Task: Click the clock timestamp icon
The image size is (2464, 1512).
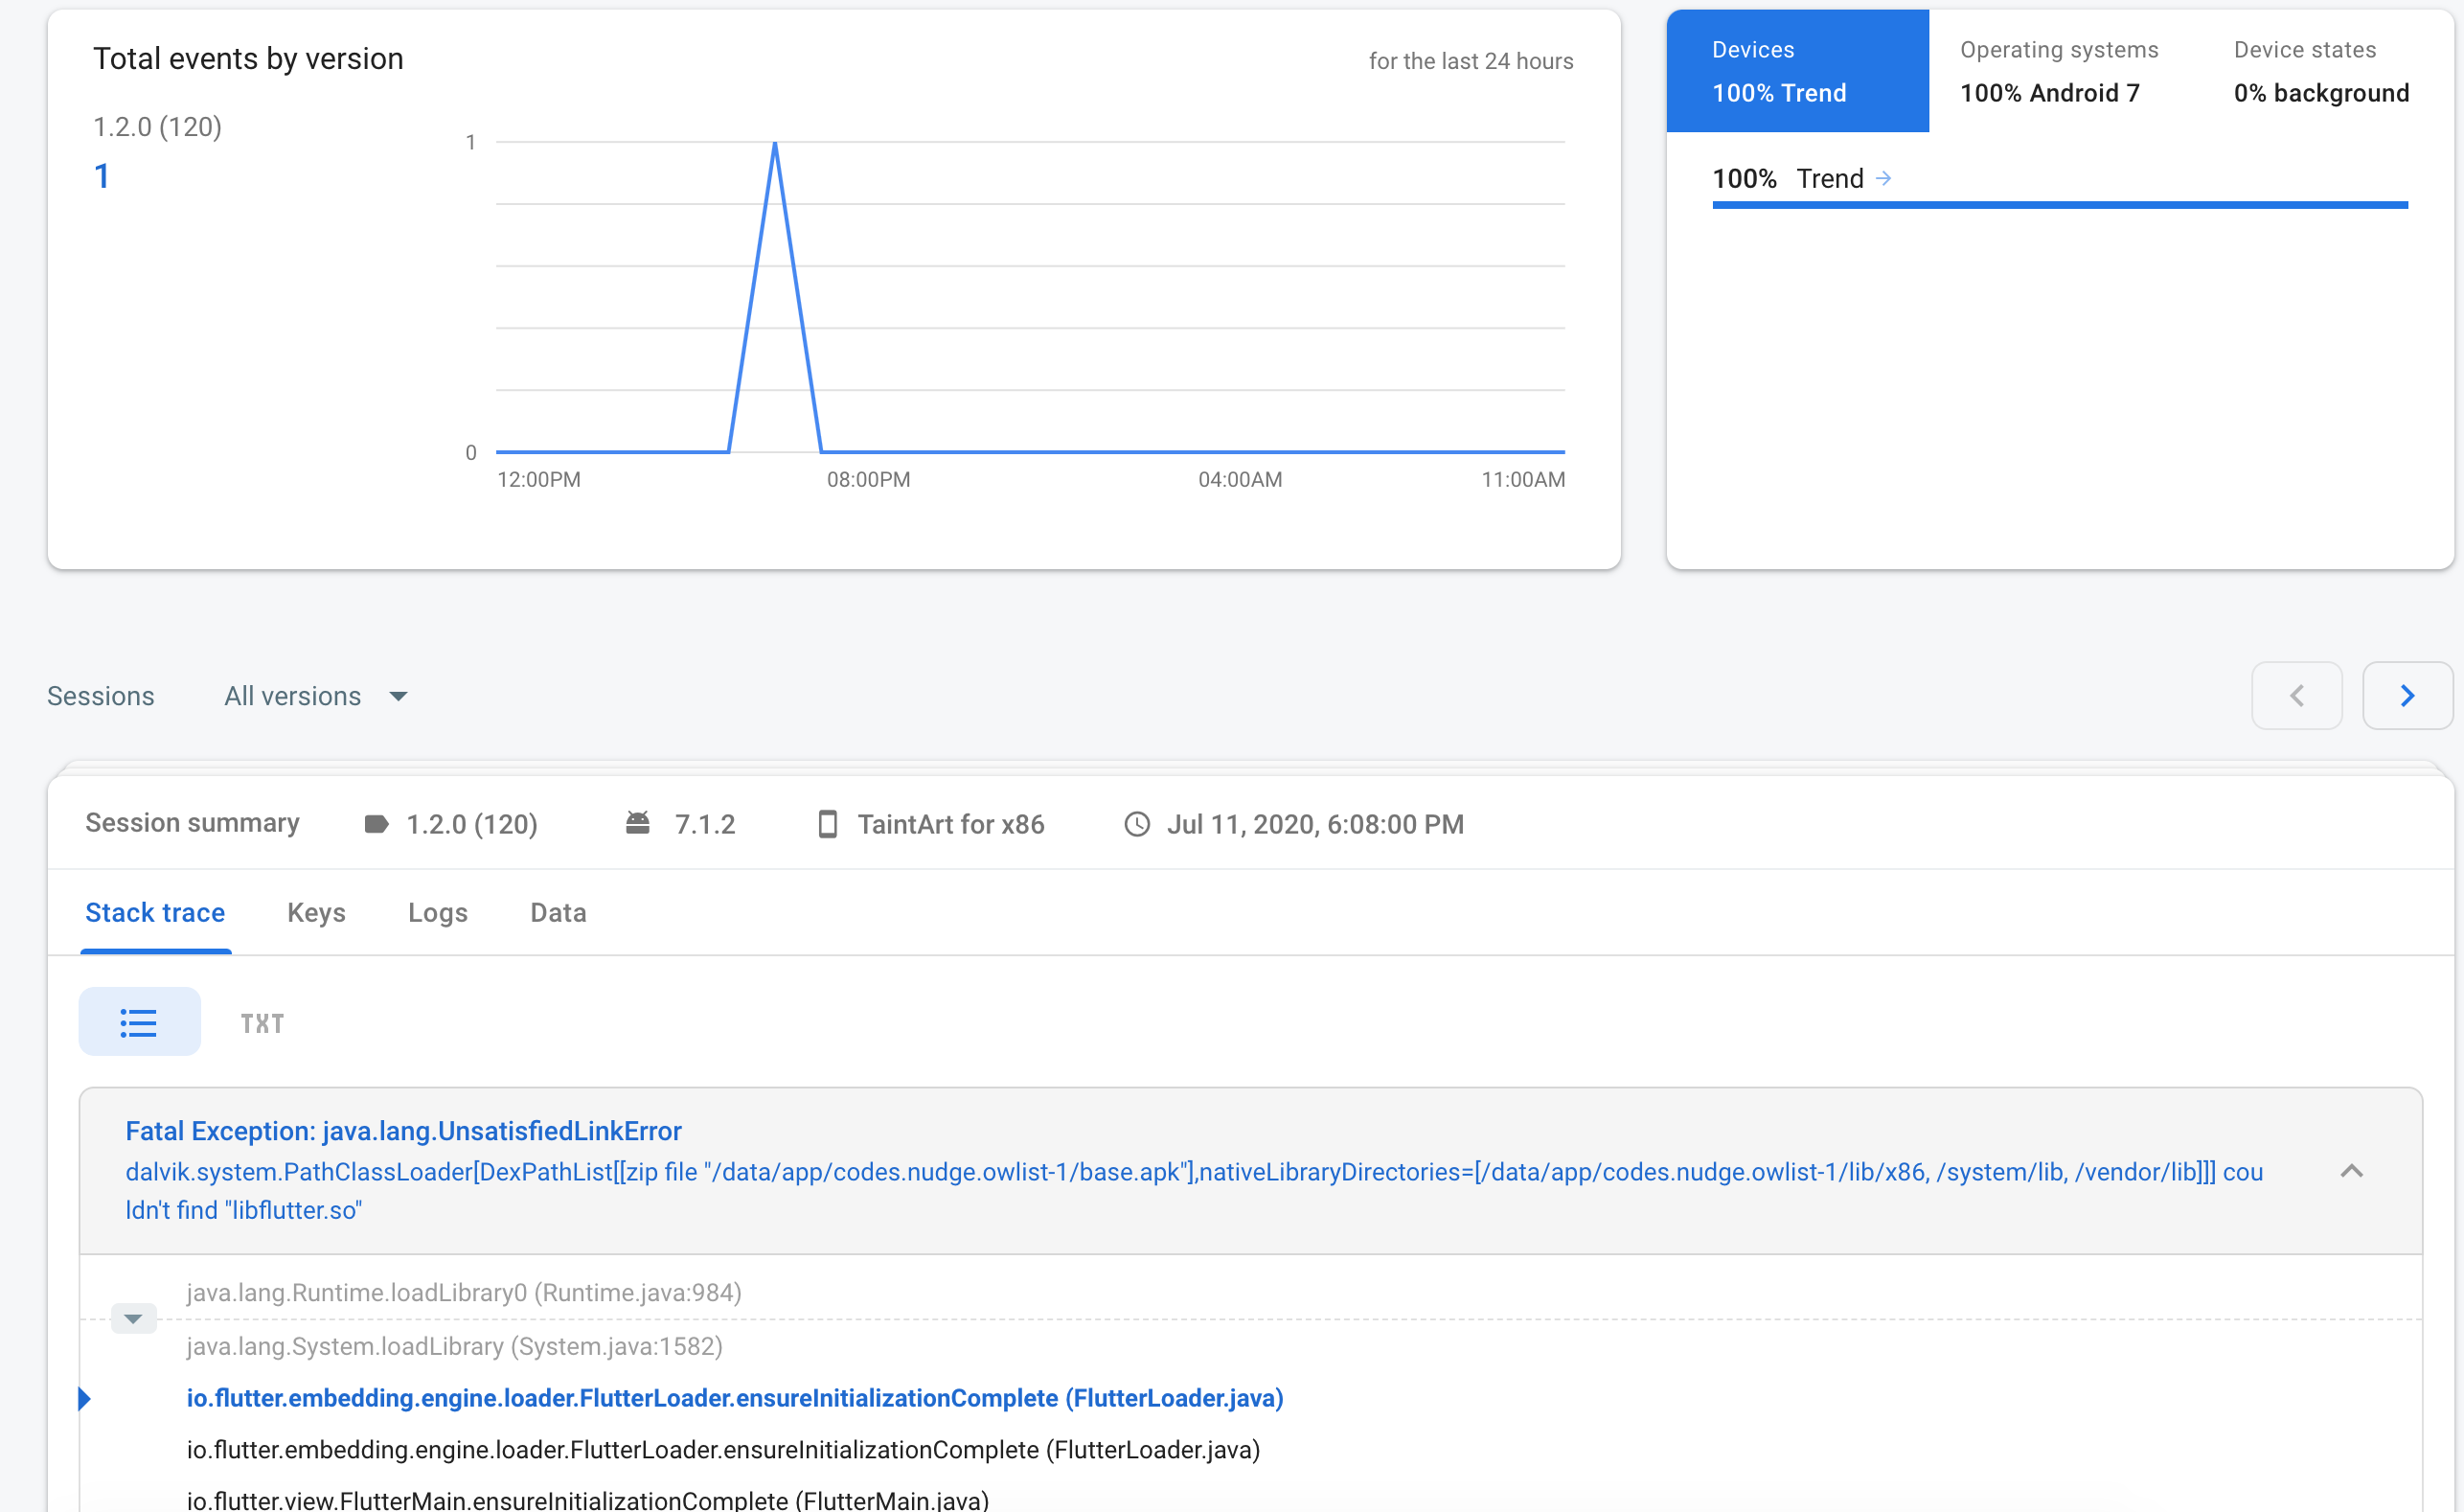Action: pos(1137,824)
